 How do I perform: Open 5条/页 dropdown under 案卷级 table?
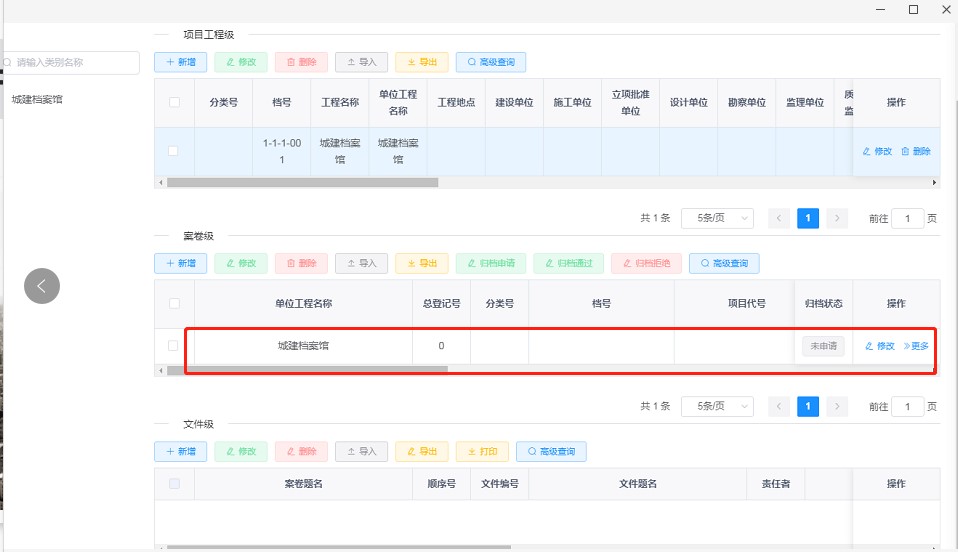[717, 406]
